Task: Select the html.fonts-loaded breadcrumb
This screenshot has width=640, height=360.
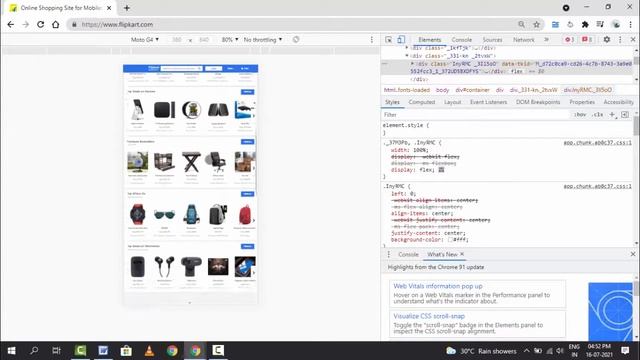Action: pyautogui.click(x=407, y=90)
